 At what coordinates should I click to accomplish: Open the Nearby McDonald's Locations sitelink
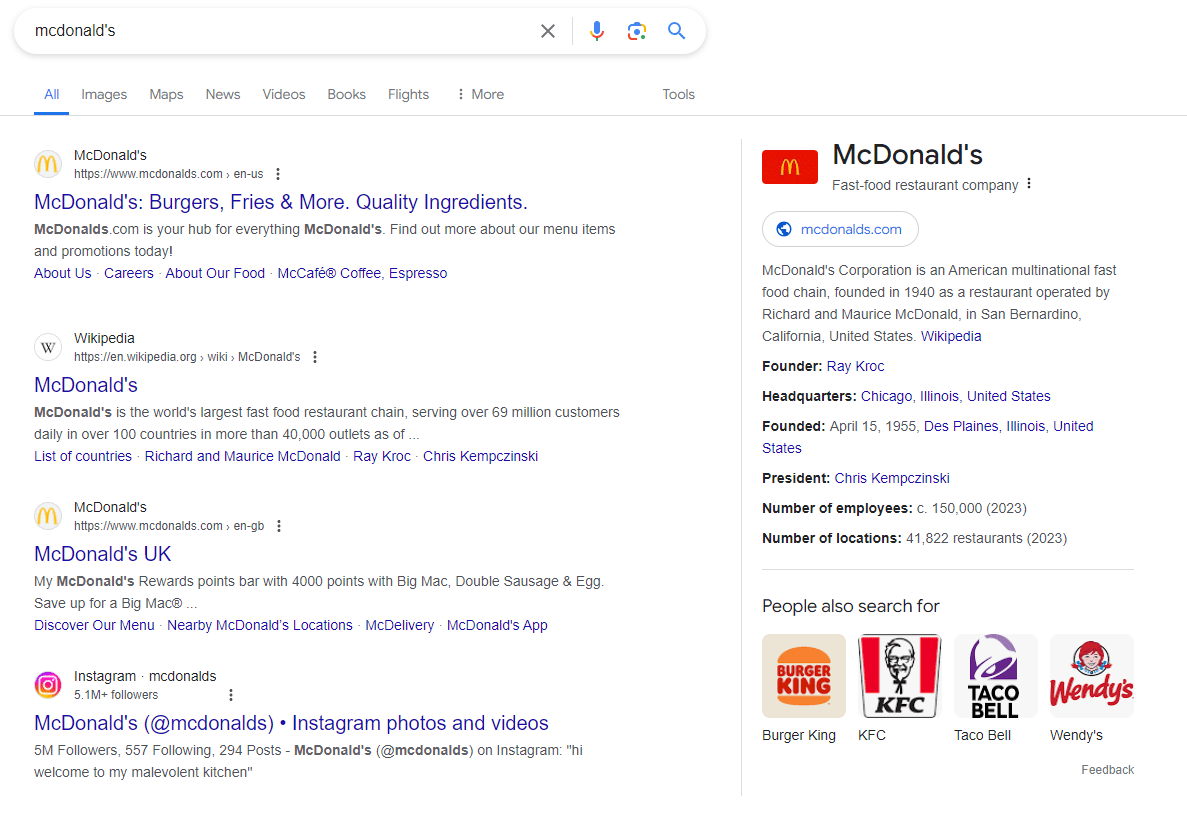click(260, 625)
